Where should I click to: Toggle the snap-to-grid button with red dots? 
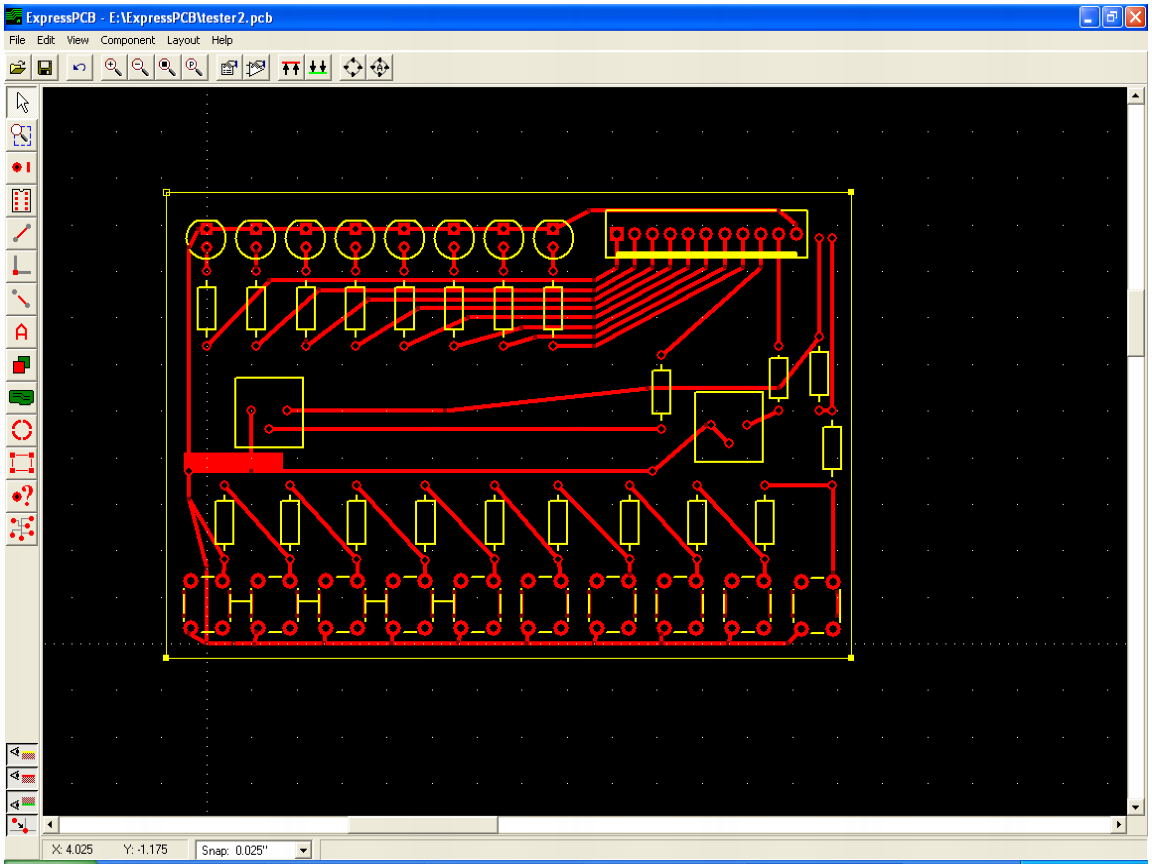(22, 826)
